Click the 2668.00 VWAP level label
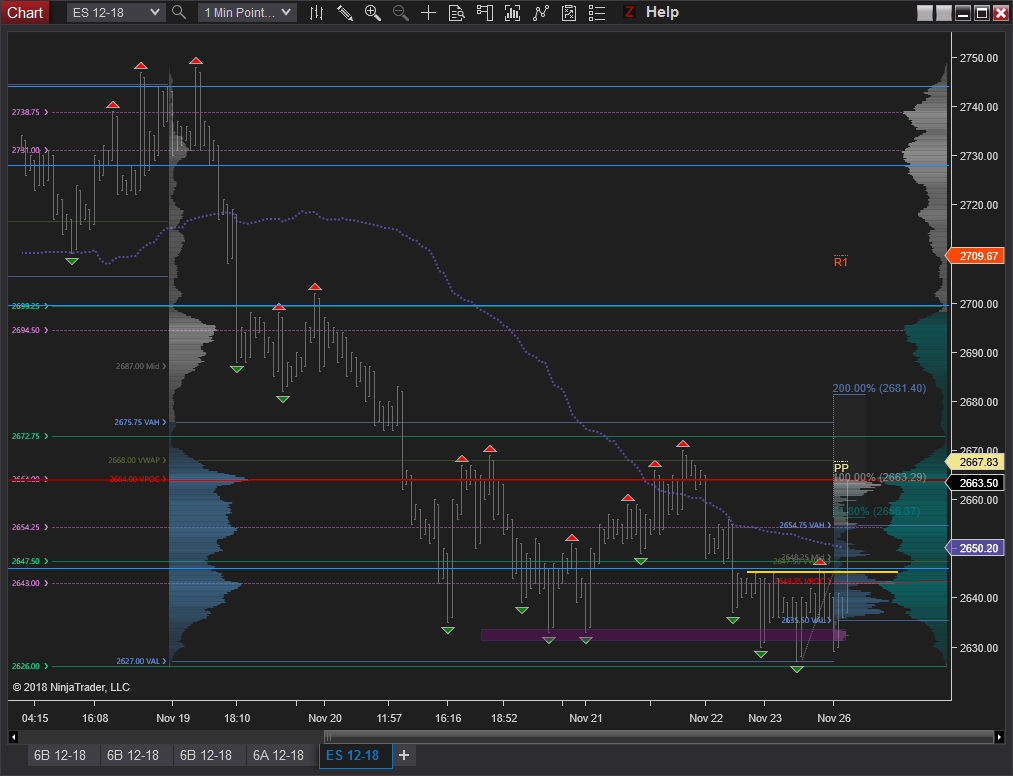1013x776 pixels. [x=137, y=460]
